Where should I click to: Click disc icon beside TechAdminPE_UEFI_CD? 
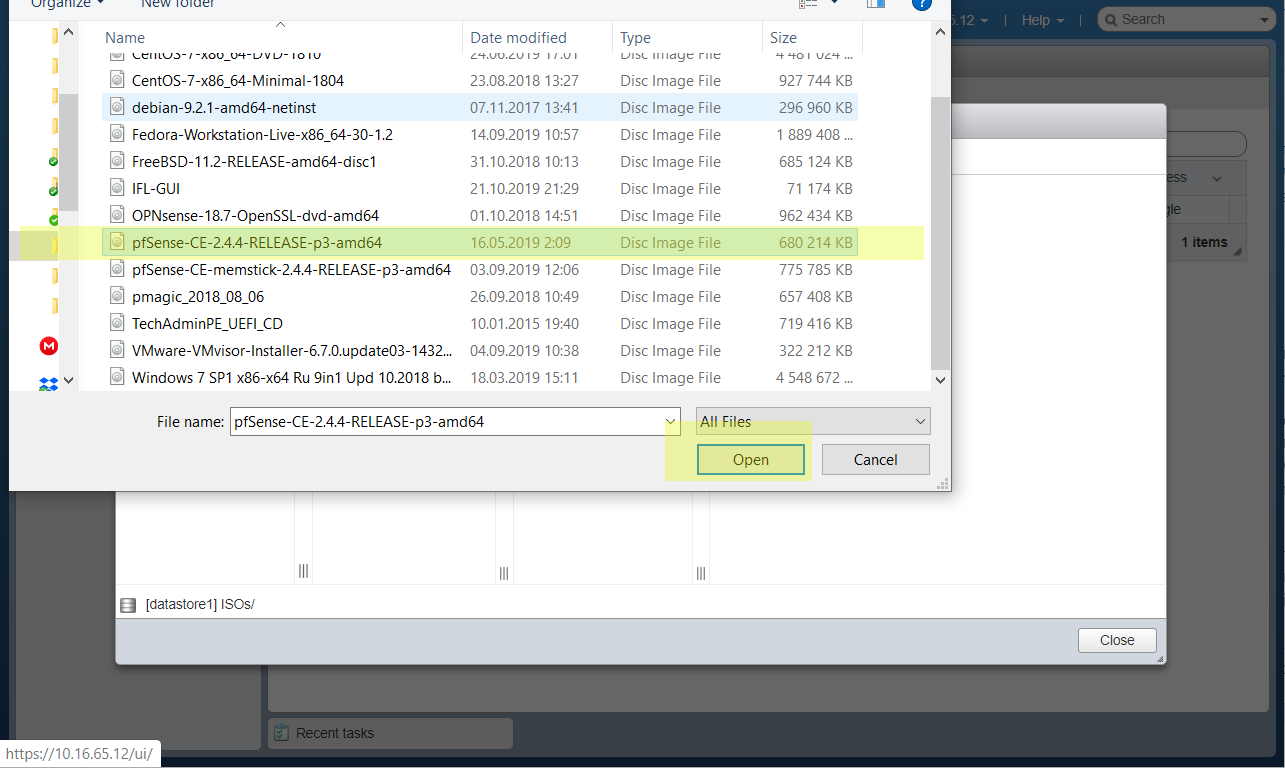point(117,323)
